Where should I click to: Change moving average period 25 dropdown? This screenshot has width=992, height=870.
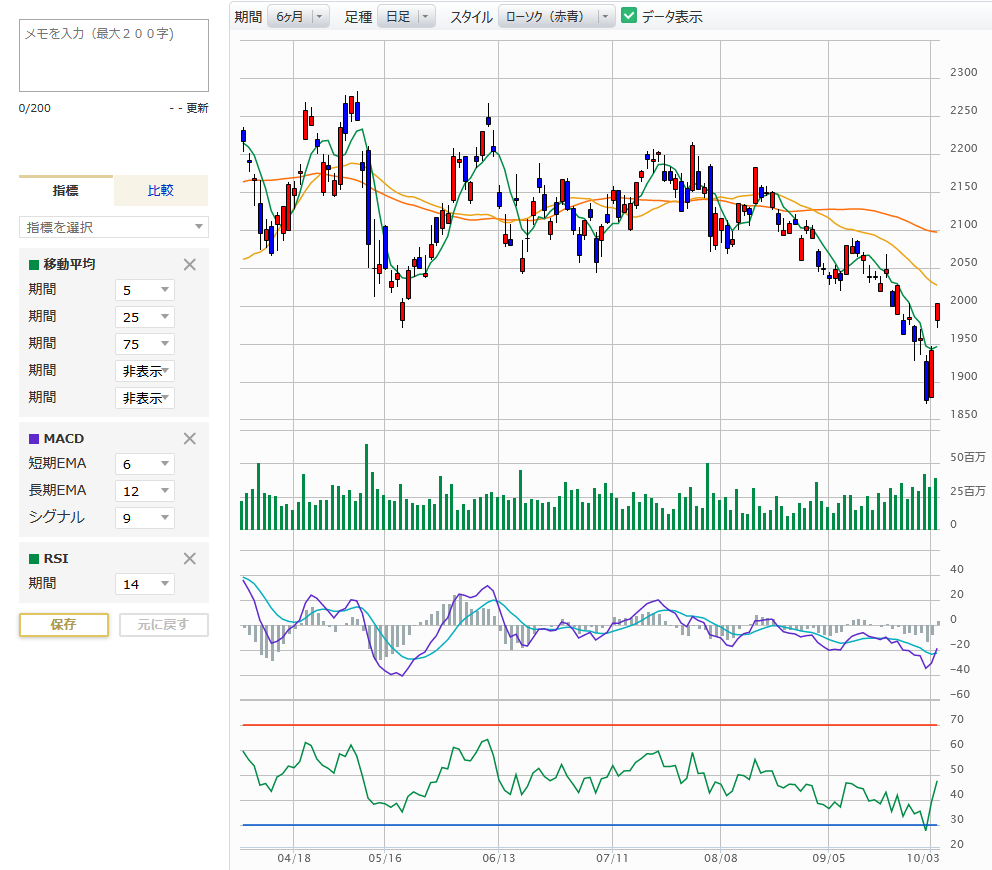(145, 317)
